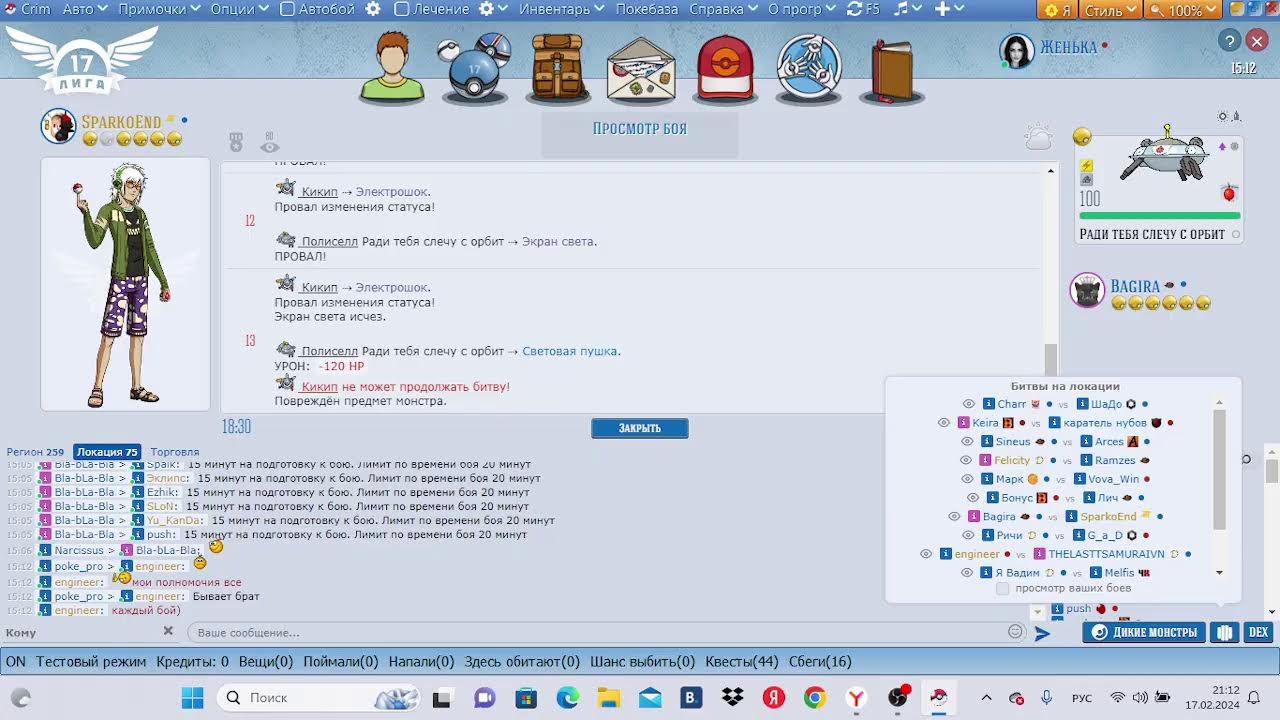Select the Локация 75 chat tab

click(107, 452)
